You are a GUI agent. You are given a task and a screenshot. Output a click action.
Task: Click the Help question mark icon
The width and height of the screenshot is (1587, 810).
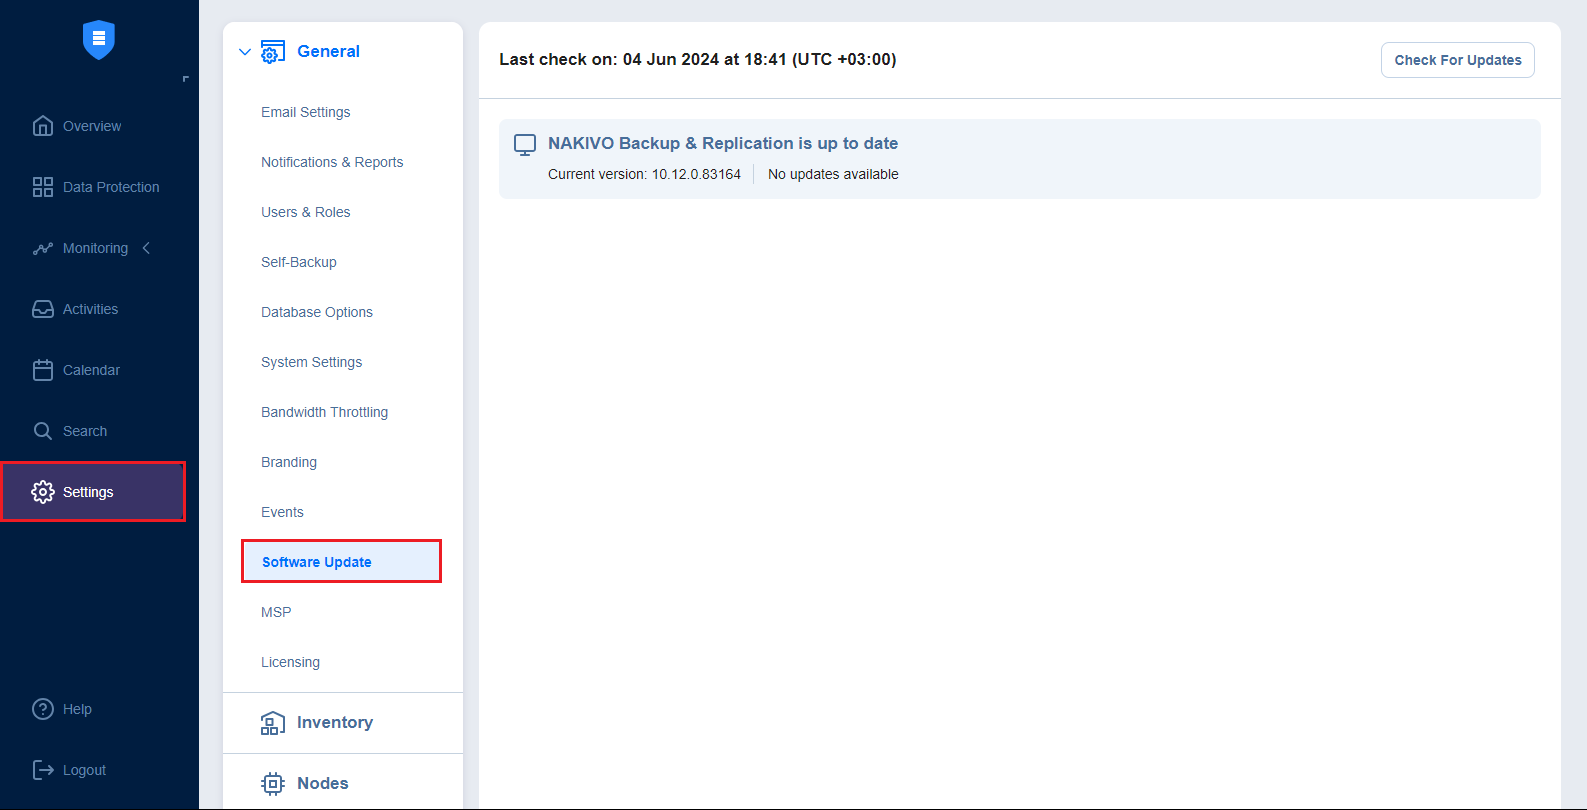pyautogui.click(x=43, y=709)
